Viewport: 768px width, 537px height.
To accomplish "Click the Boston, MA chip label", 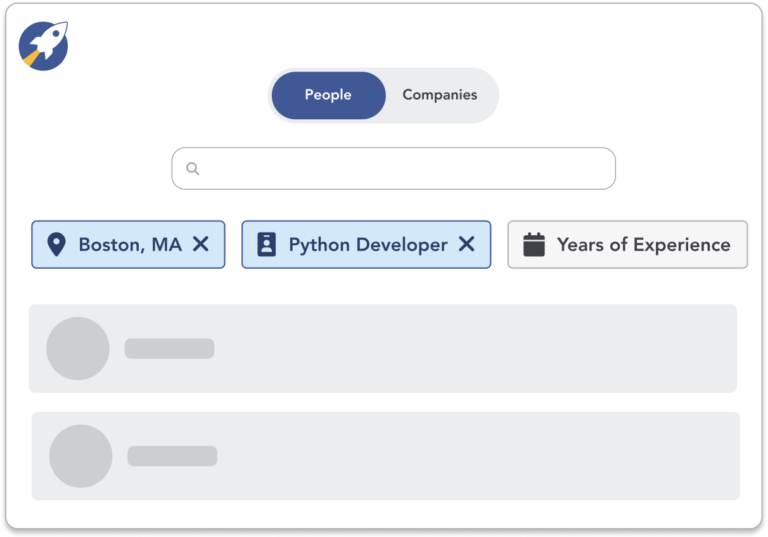I will pyautogui.click(x=130, y=244).
